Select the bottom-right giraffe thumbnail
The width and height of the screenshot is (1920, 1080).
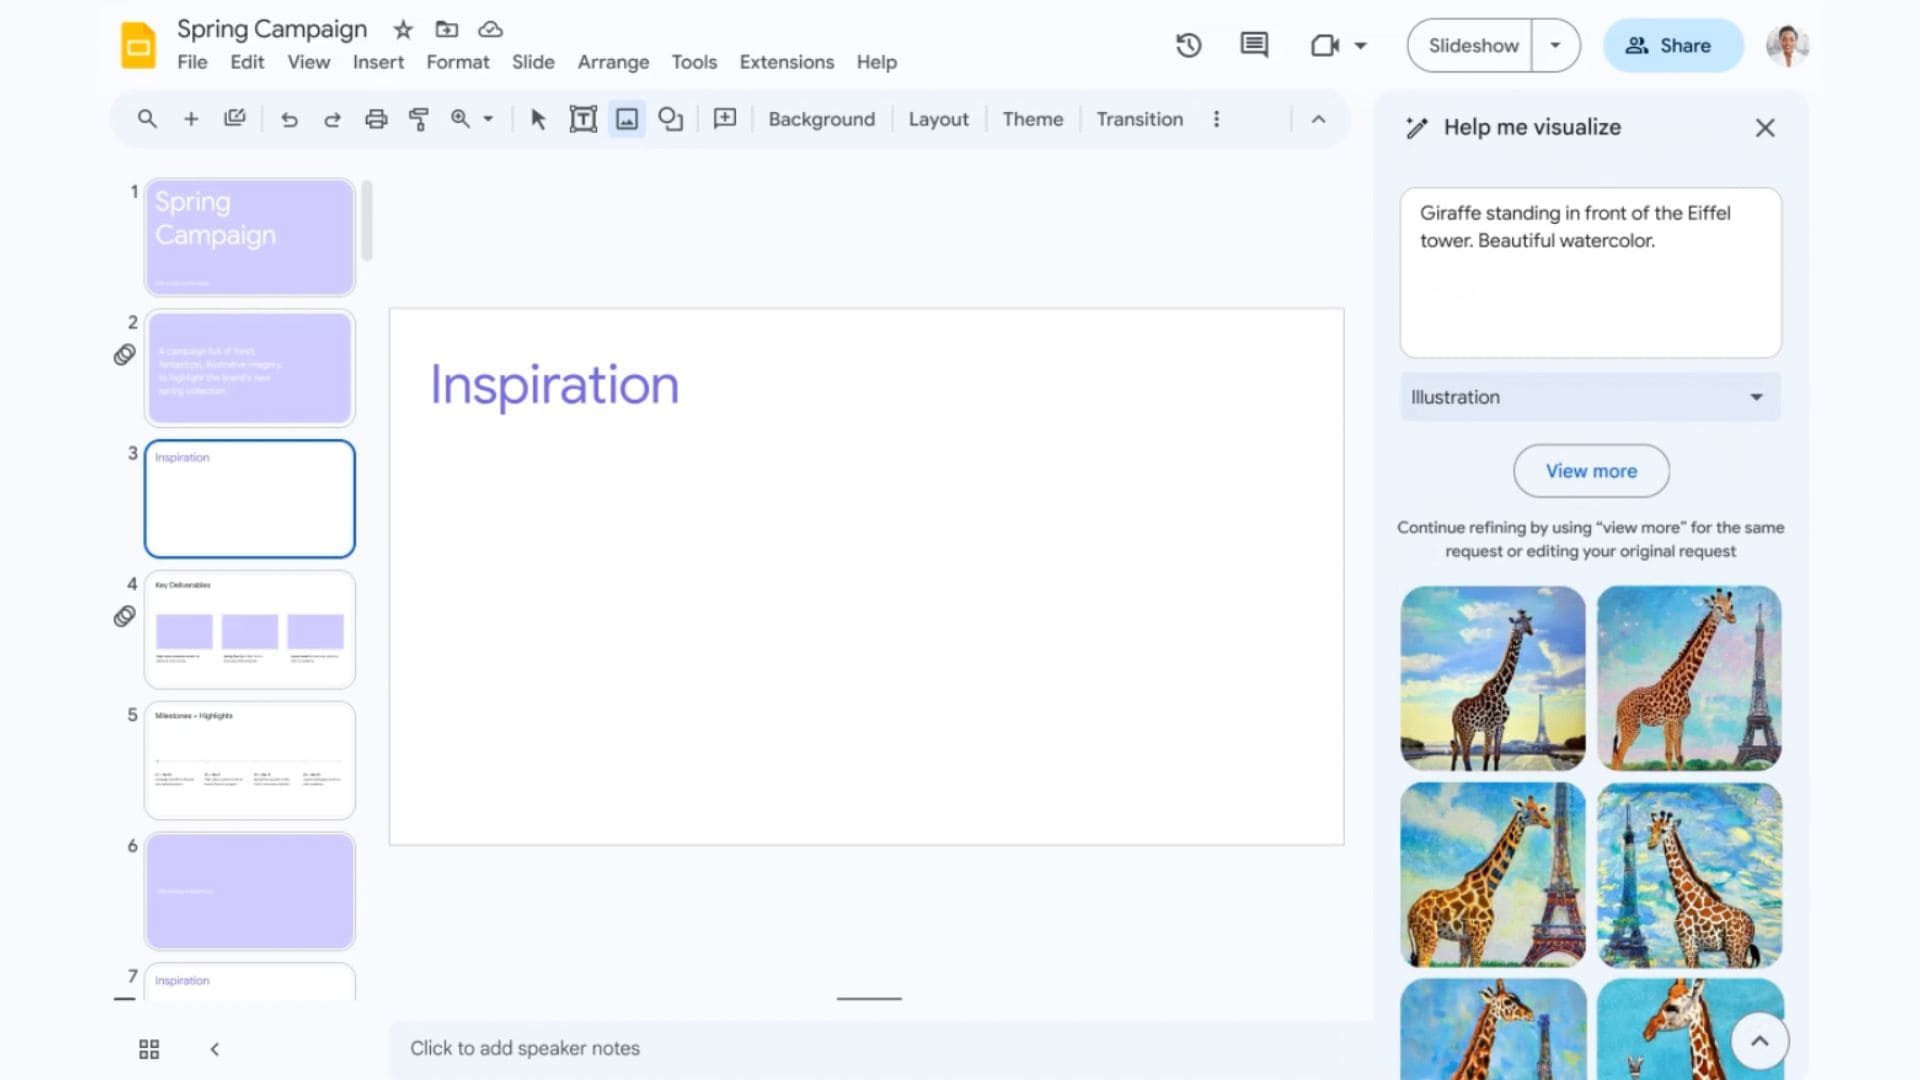click(x=1689, y=1027)
